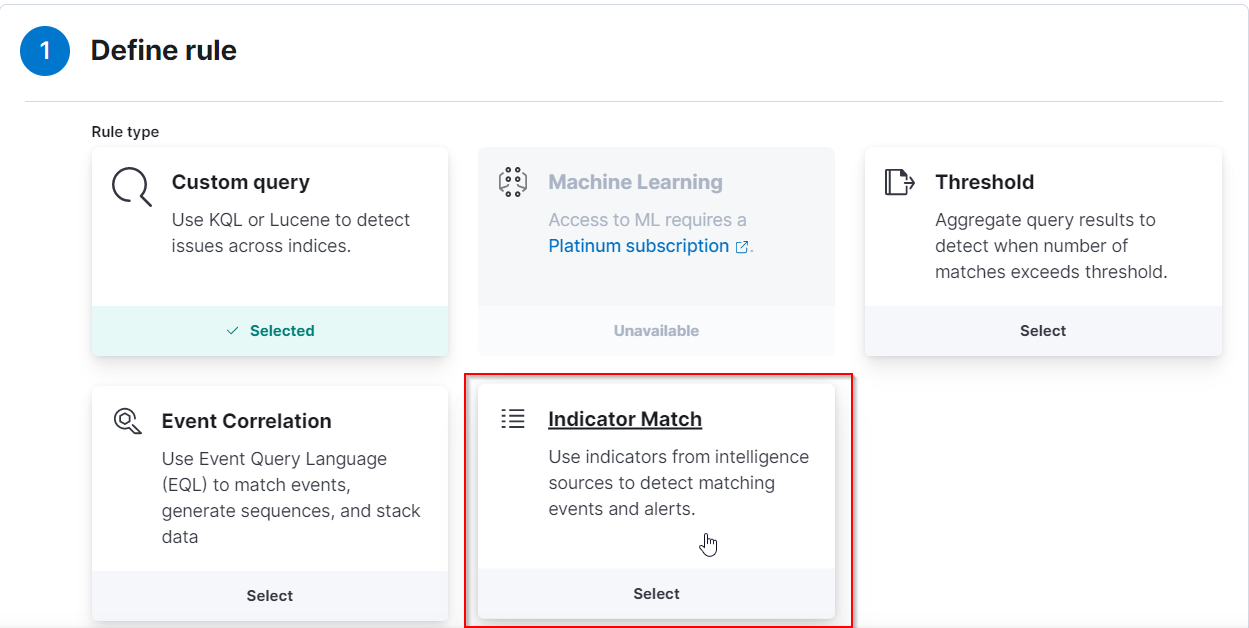Click the Custom query card title
This screenshot has width=1249, height=628.
coord(241,182)
